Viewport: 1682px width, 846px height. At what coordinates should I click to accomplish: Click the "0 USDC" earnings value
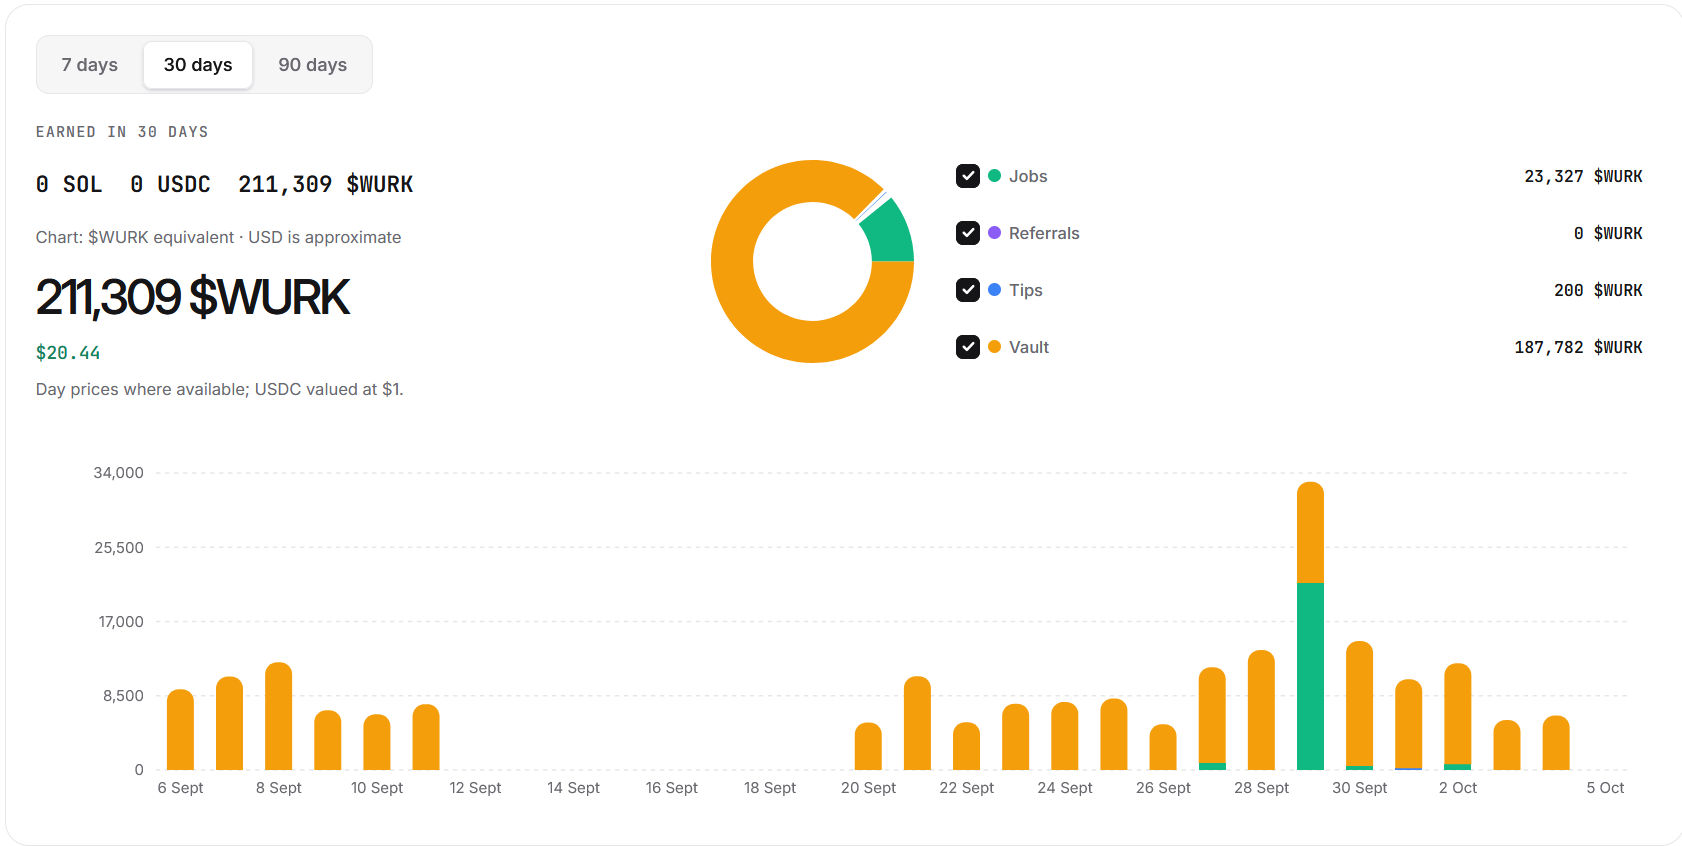click(170, 184)
